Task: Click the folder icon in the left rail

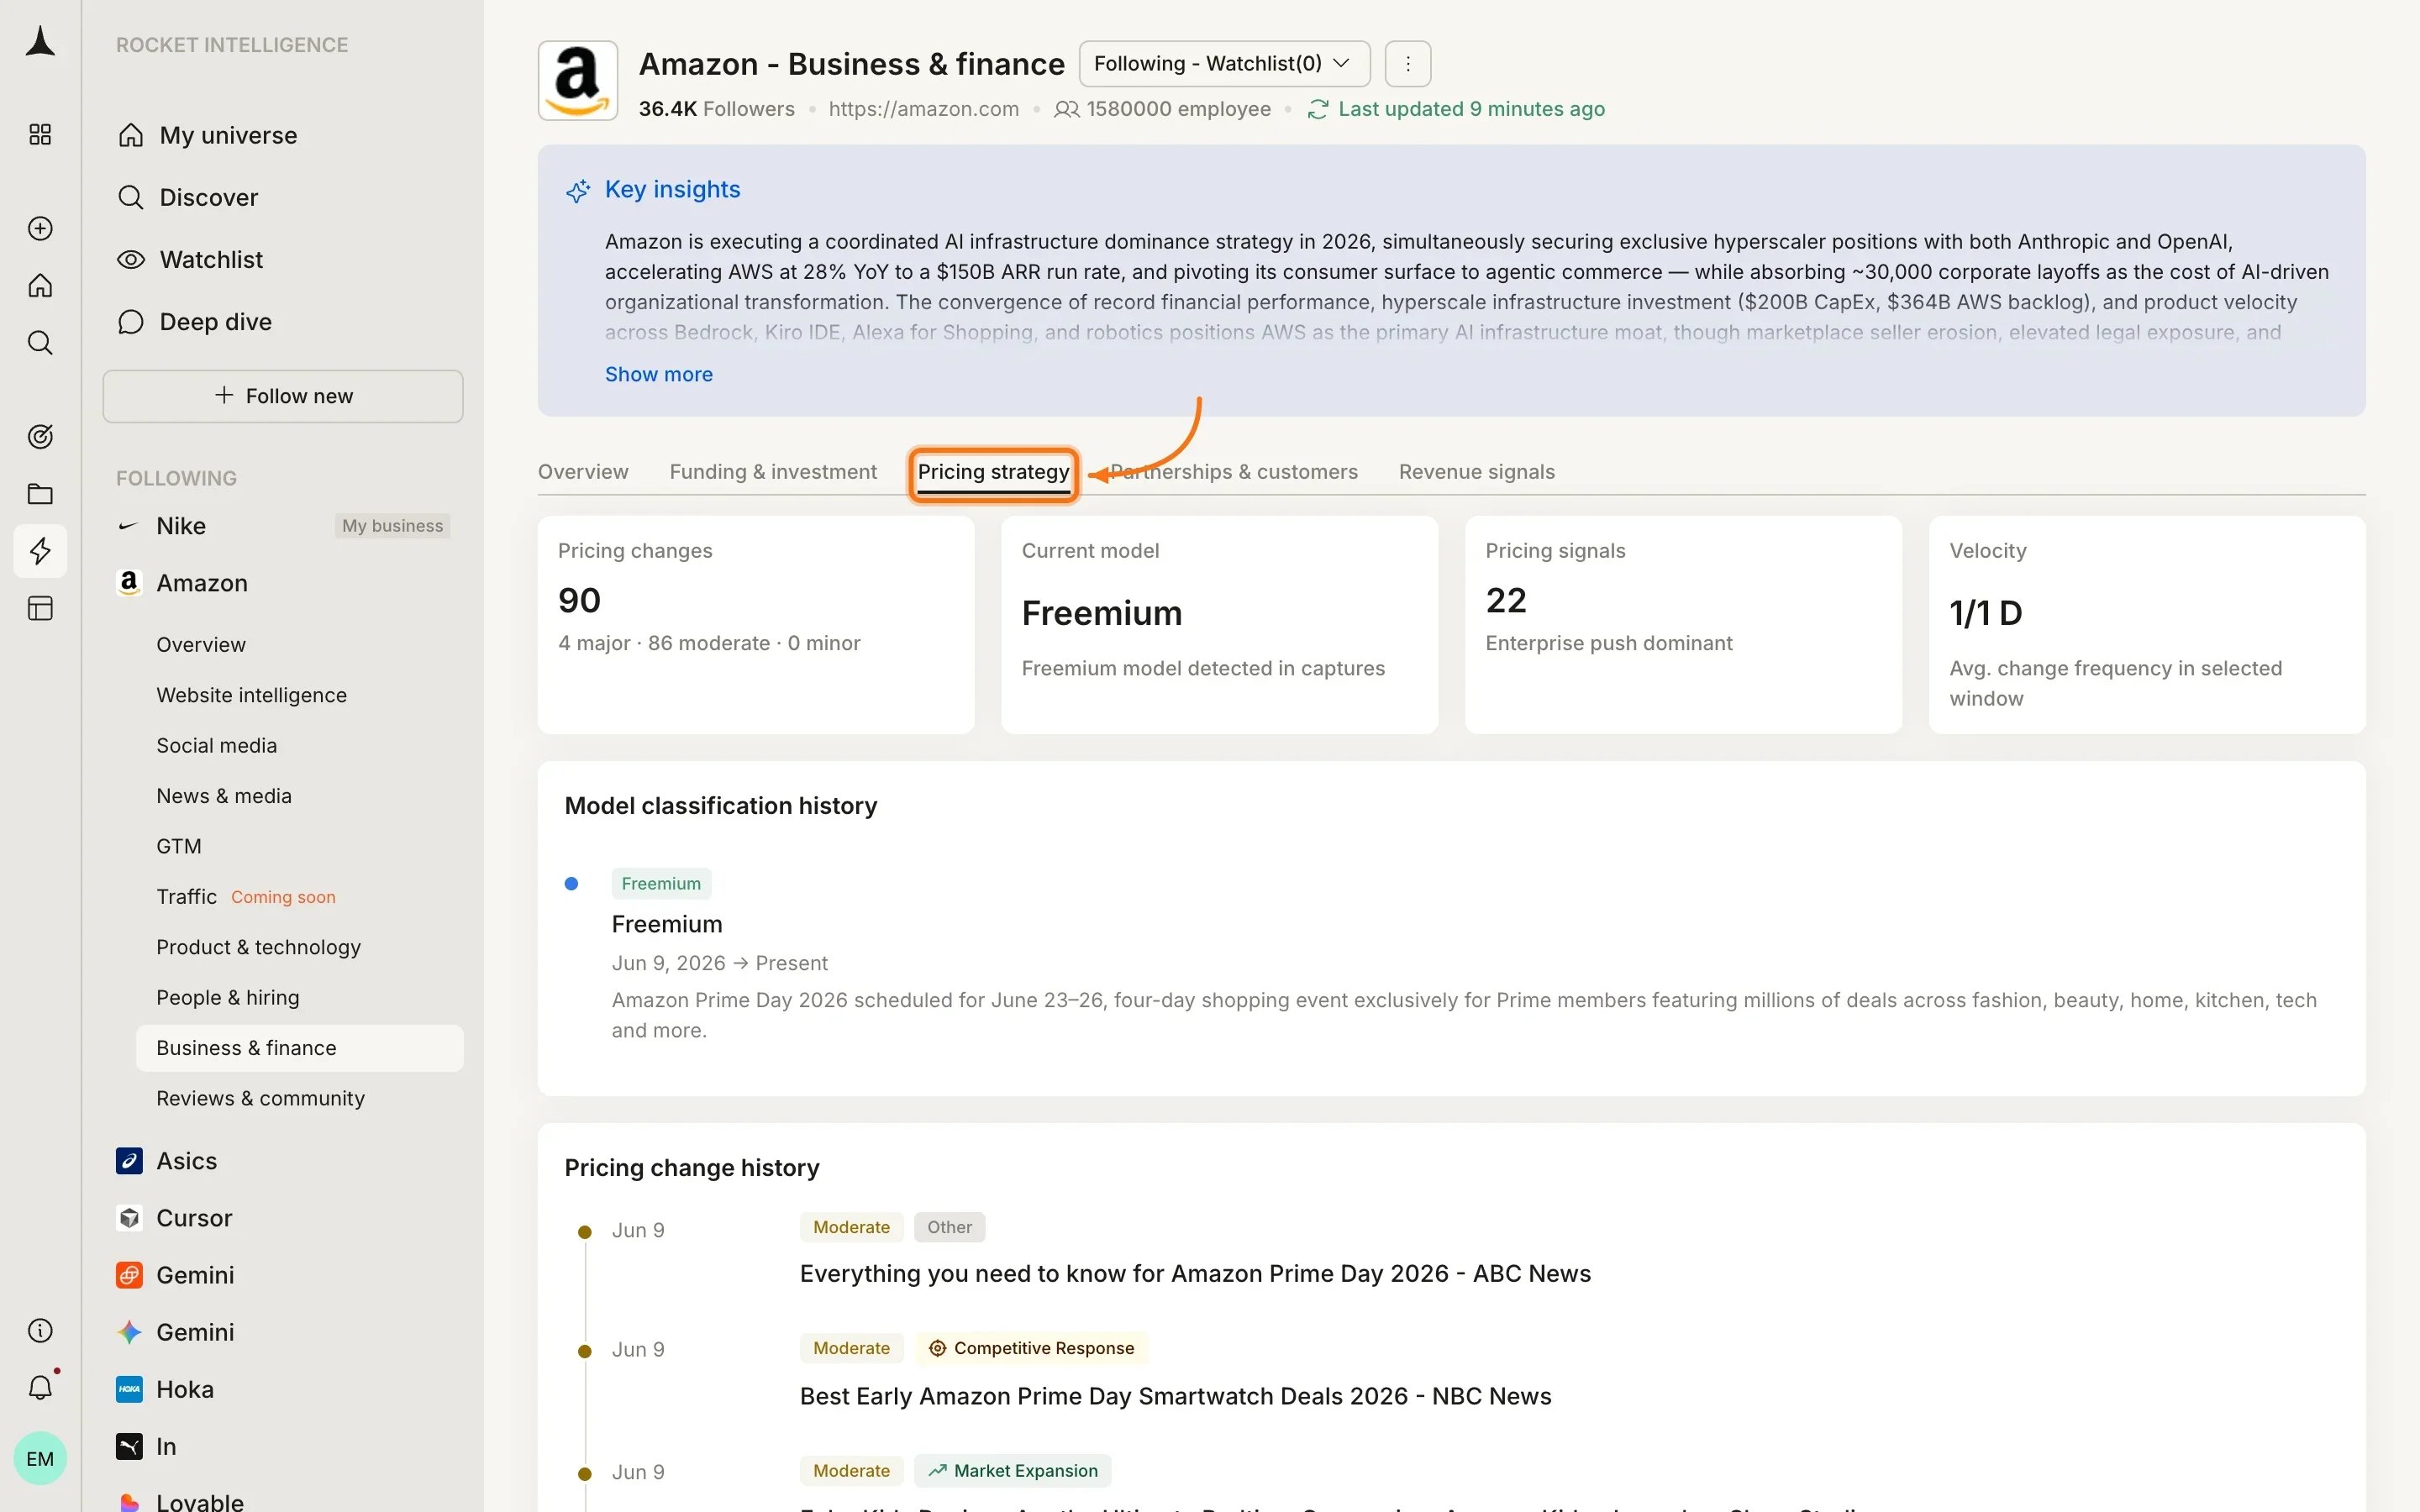Action: 40,494
